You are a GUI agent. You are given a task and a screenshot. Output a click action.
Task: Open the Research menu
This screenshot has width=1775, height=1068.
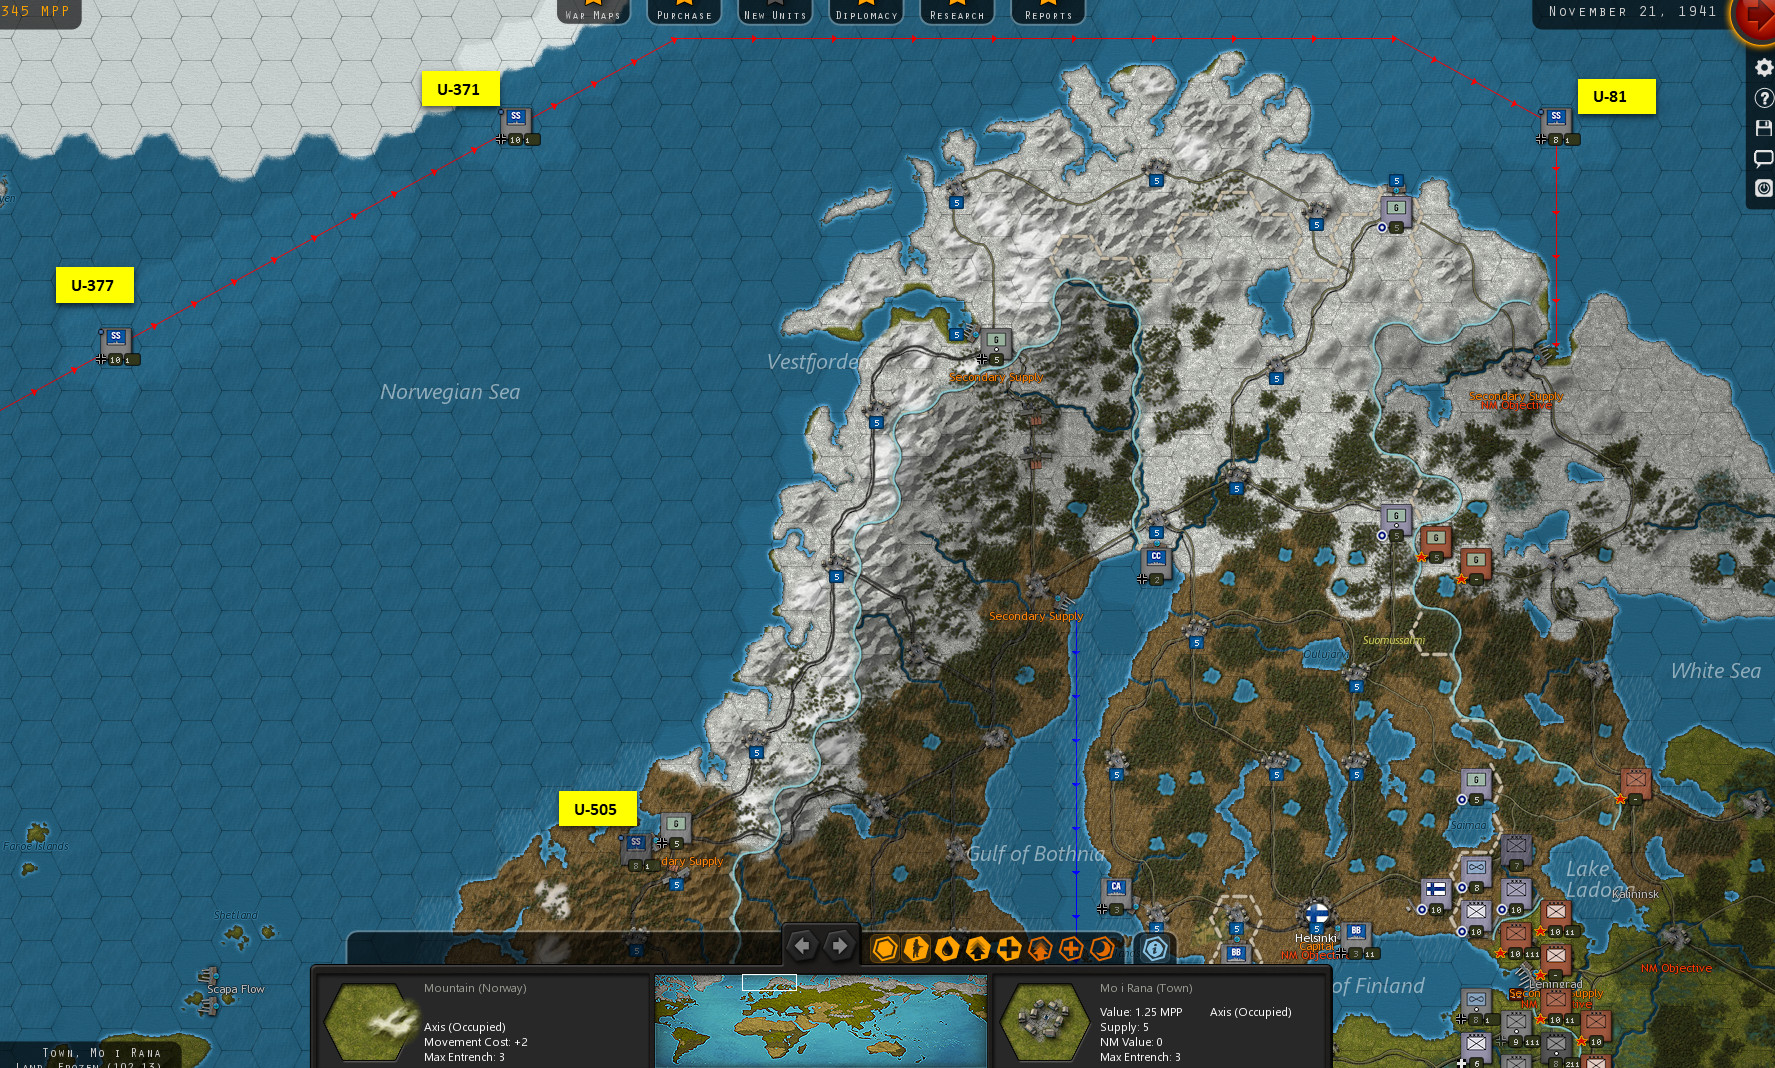point(957,12)
